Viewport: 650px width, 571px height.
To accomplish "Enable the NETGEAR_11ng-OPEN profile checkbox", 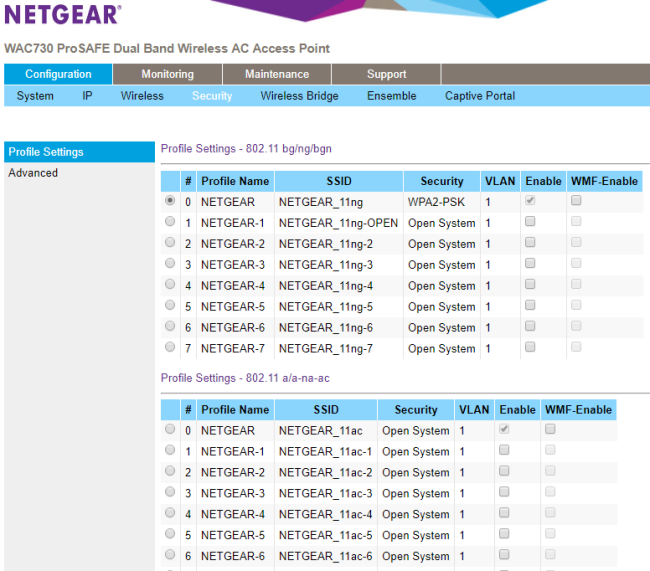I will 530,221.
